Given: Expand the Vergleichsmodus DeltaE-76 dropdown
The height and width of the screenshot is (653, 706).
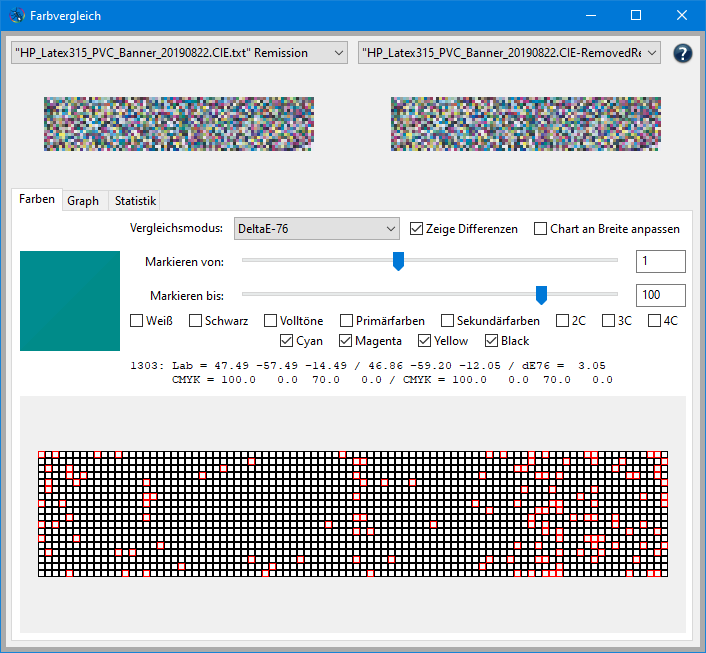Looking at the screenshot, I should pos(316,229).
